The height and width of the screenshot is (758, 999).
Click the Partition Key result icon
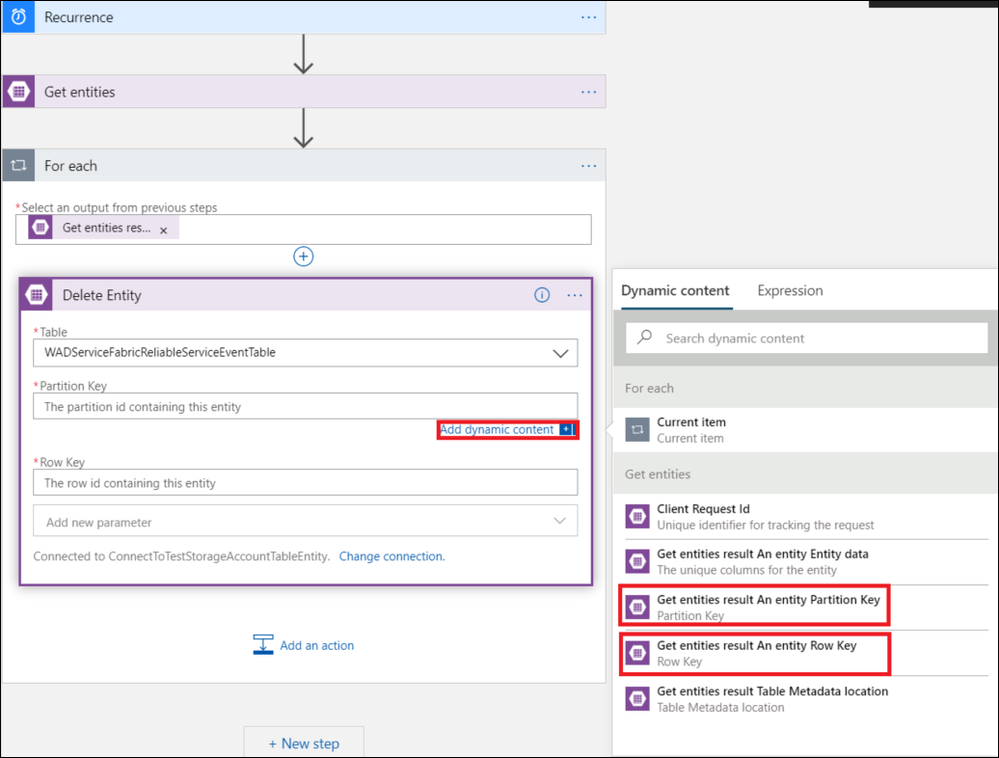637,607
